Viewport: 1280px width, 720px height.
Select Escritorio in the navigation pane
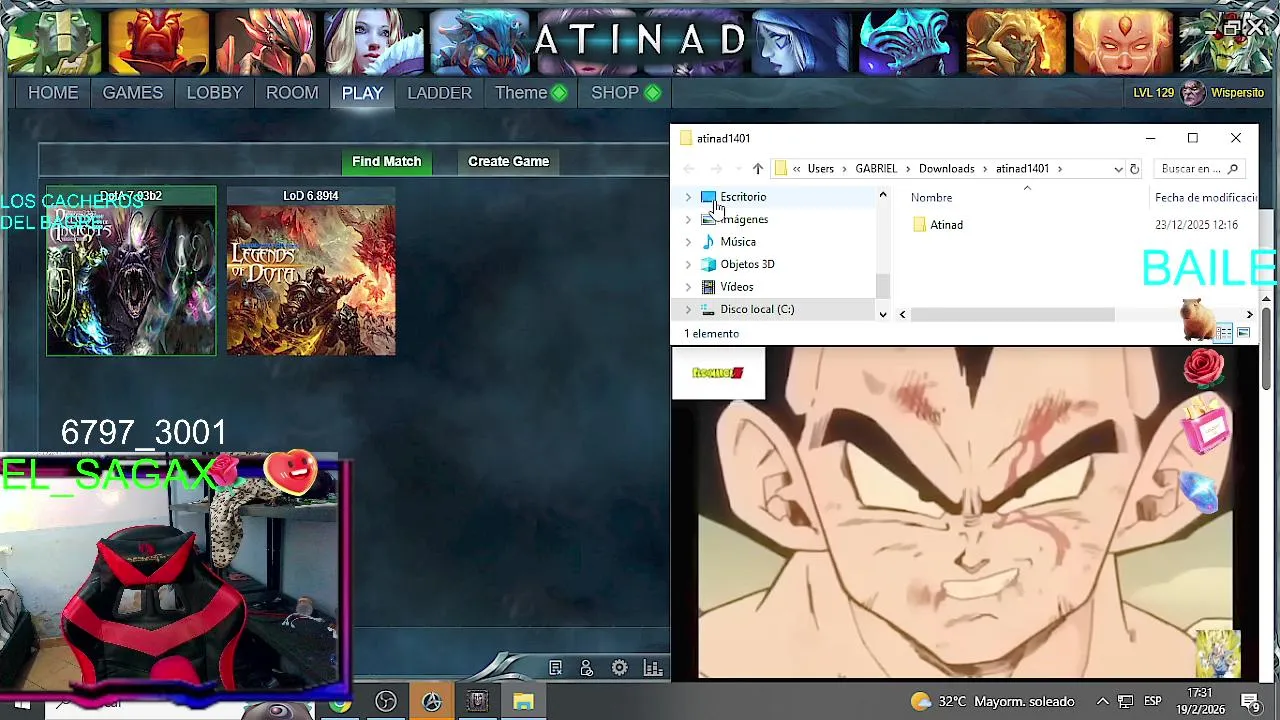(743, 197)
